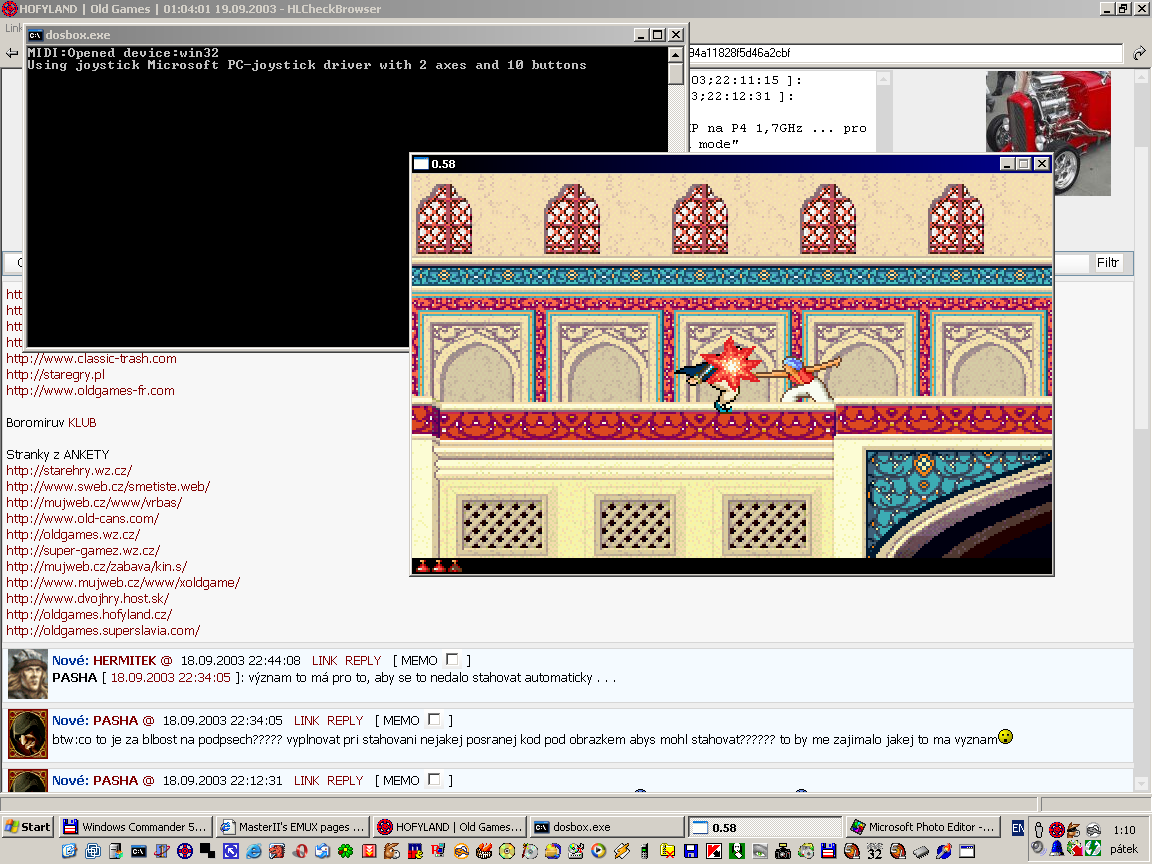Switch to HOFYLAND Old Games taskbar button

pyautogui.click(x=450, y=827)
